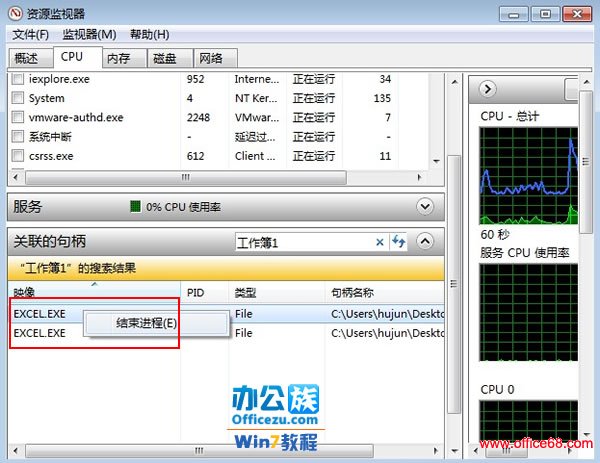Click the round arrow button above graphs
The height and width of the screenshot is (463, 600).
(488, 89)
